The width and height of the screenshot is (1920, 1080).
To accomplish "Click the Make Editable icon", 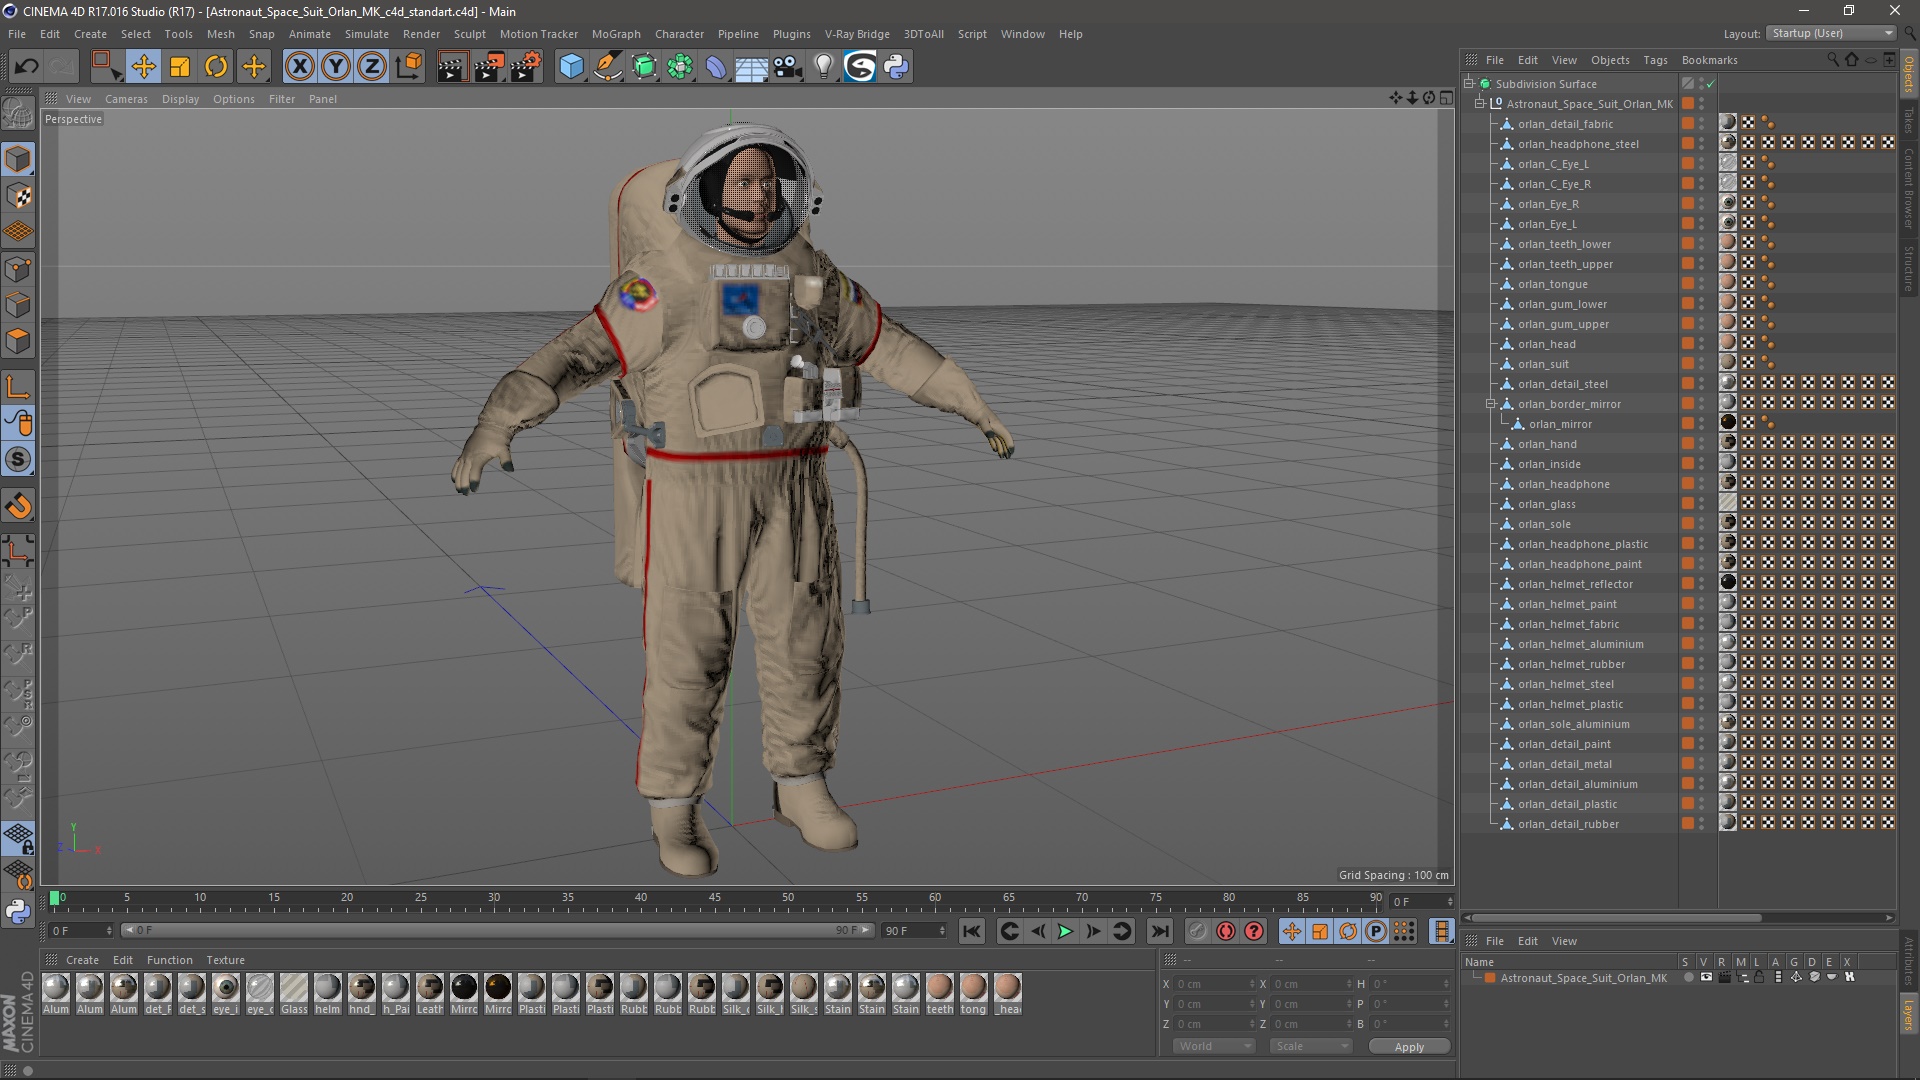I will click(18, 114).
